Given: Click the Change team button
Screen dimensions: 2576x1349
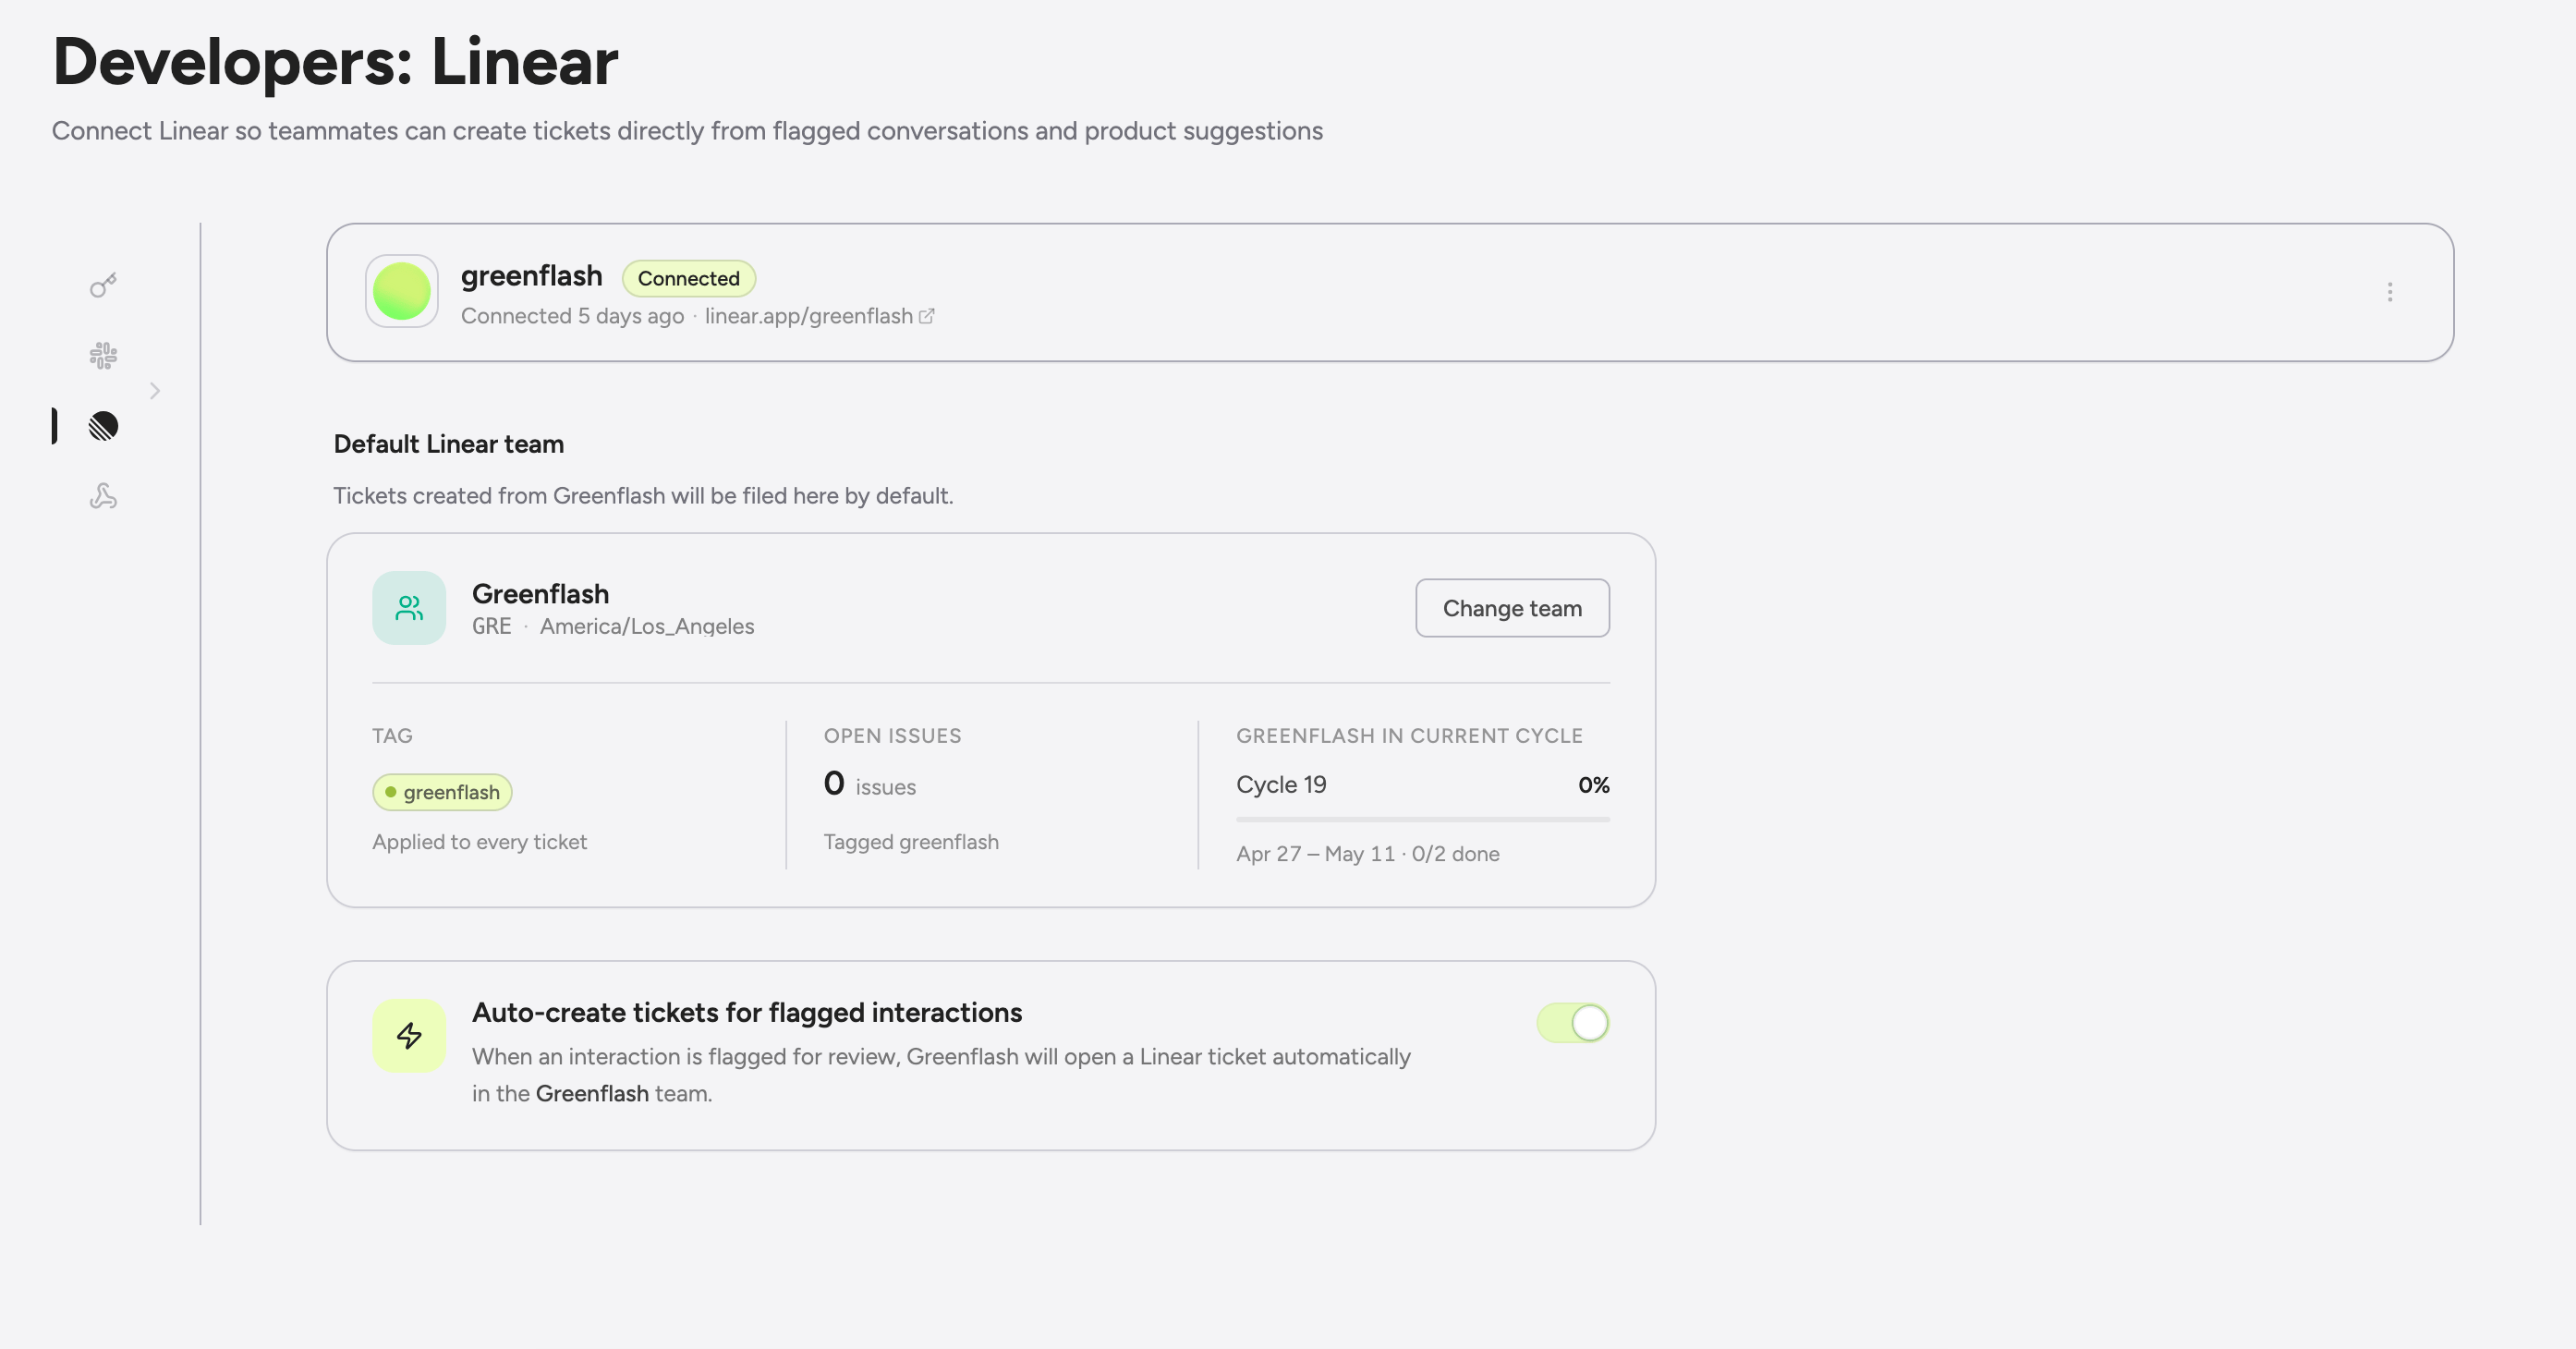Looking at the screenshot, I should (x=1512, y=608).
